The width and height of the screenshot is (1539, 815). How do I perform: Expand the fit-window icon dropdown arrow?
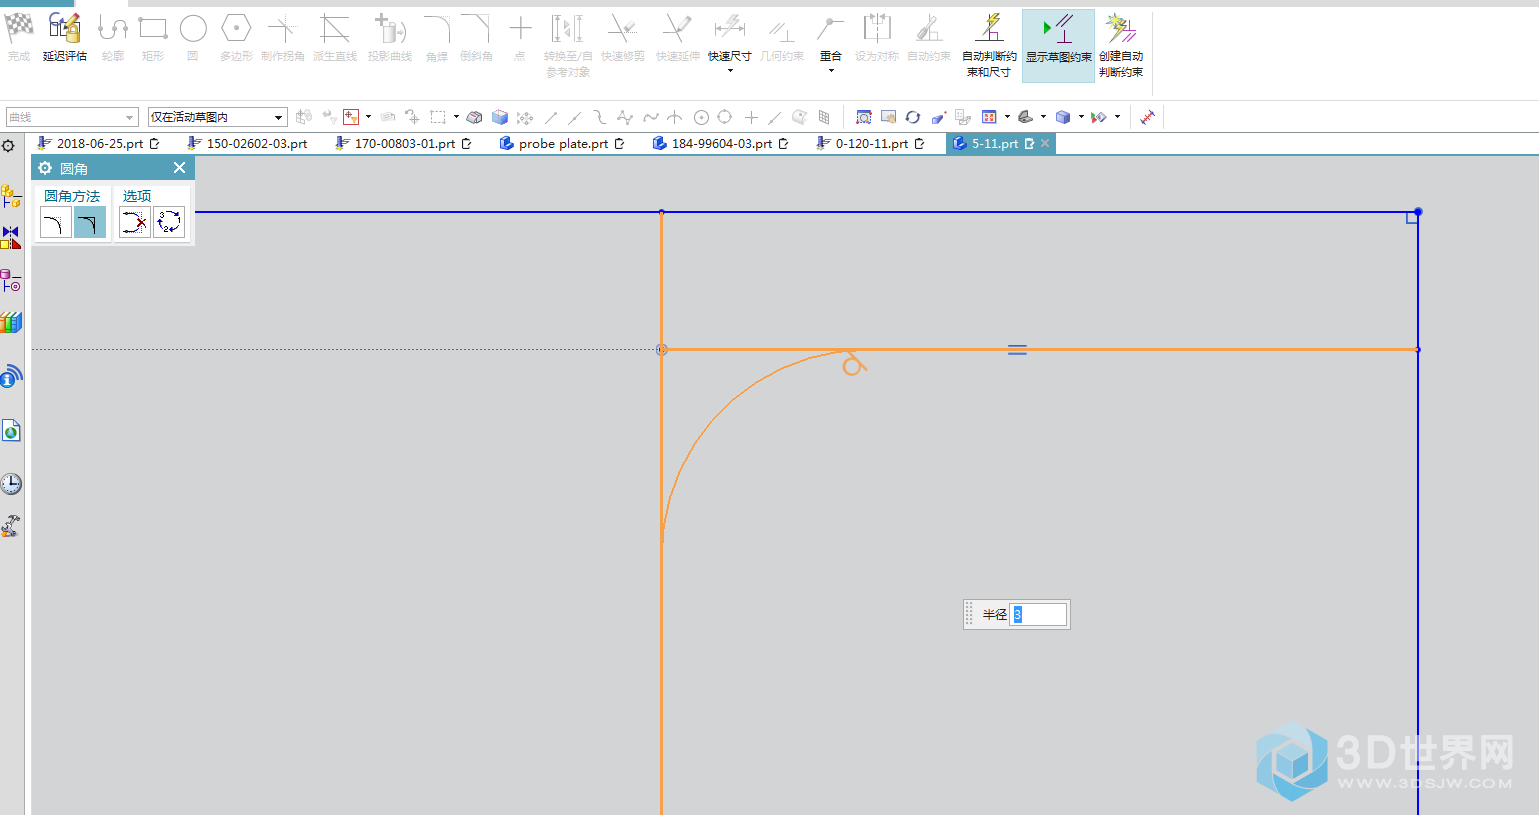[x=1007, y=117]
